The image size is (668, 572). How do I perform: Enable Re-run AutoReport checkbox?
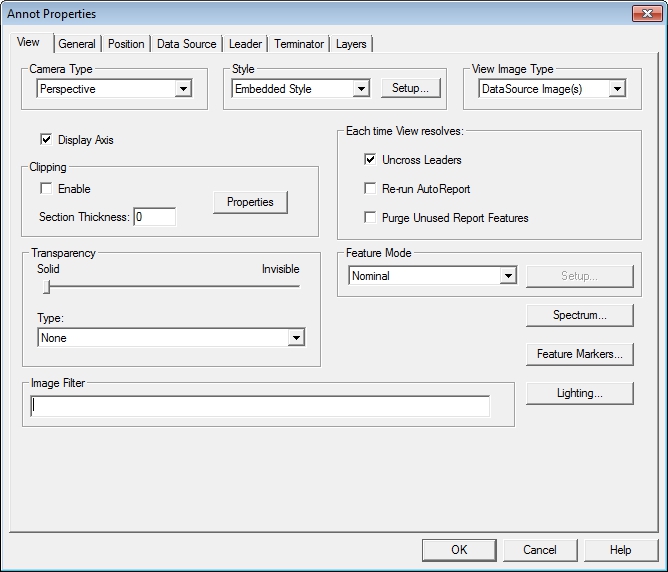click(370, 189)
